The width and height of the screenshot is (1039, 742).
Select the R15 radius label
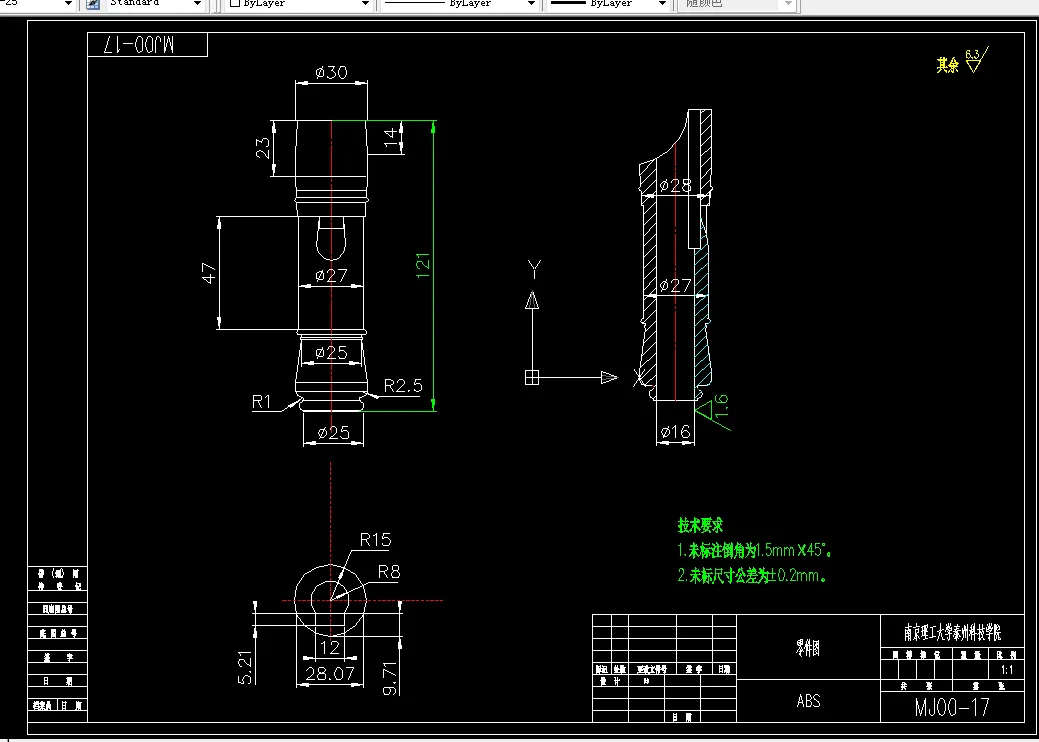(x=375, y=540)
